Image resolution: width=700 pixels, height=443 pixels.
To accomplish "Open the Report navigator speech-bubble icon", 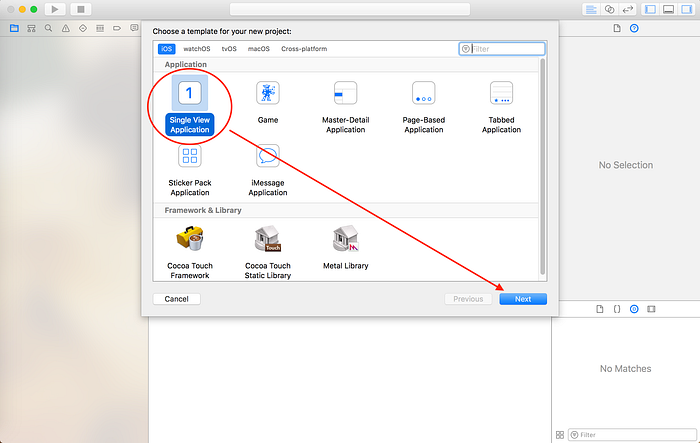I will [134, 28].
